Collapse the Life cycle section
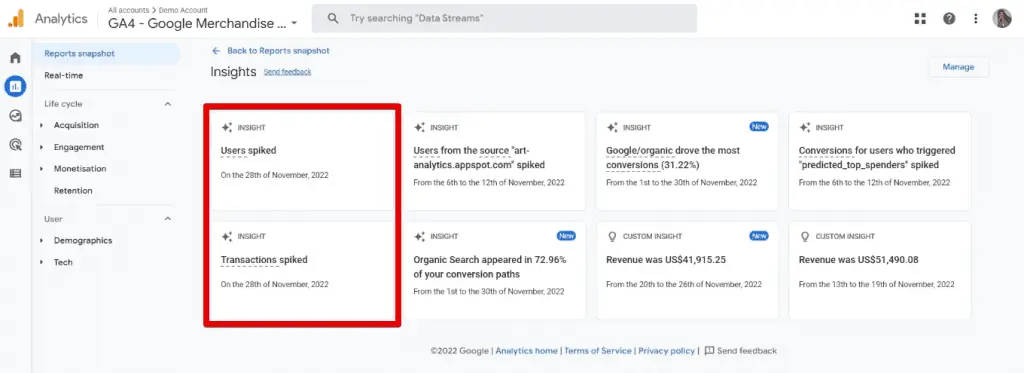This screenshot has height=373, width=1024. (168, 104)
